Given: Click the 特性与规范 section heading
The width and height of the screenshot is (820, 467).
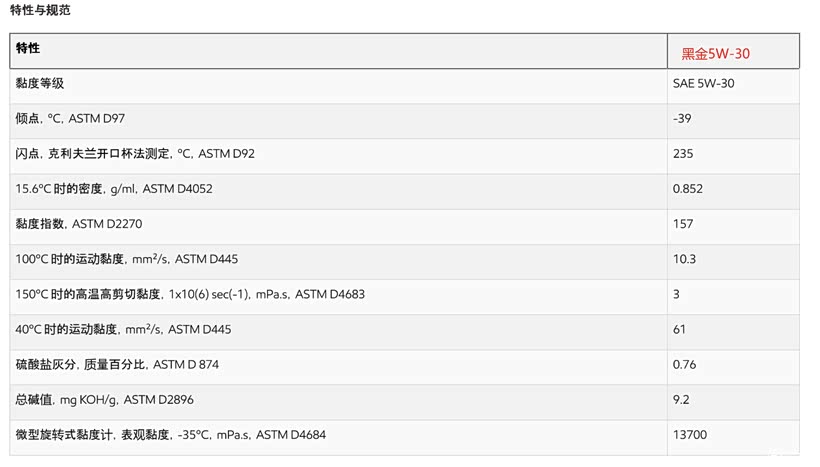Looking at the screenshot, I should tap(41, 11).
